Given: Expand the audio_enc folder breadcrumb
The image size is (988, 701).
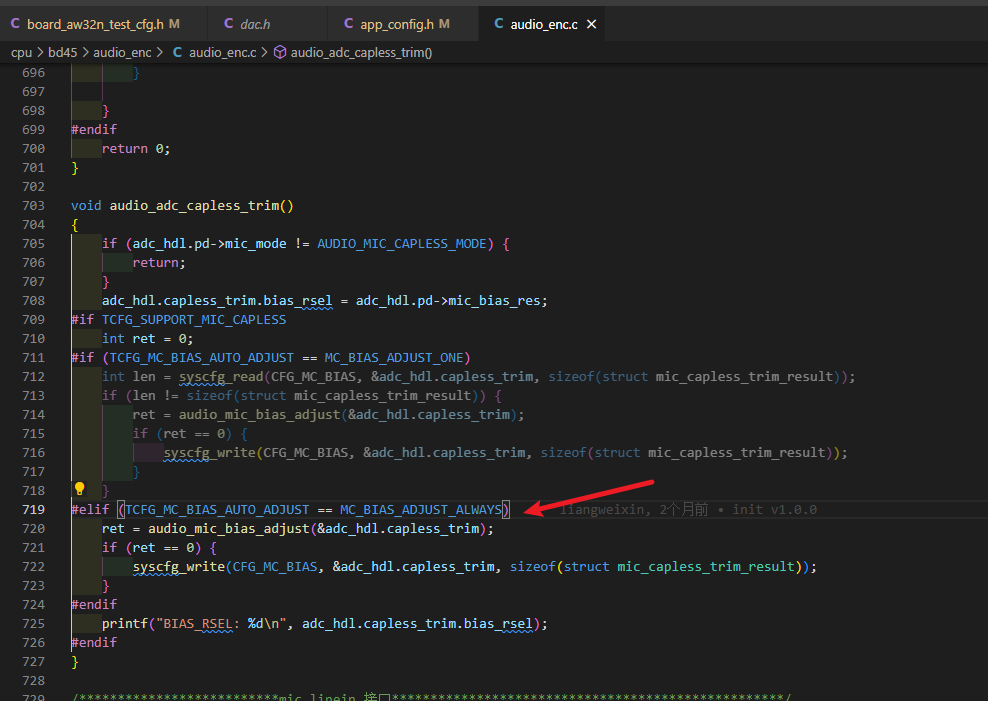Looking at the screenshot, I should pyautogui.click(x=122, y=52).
